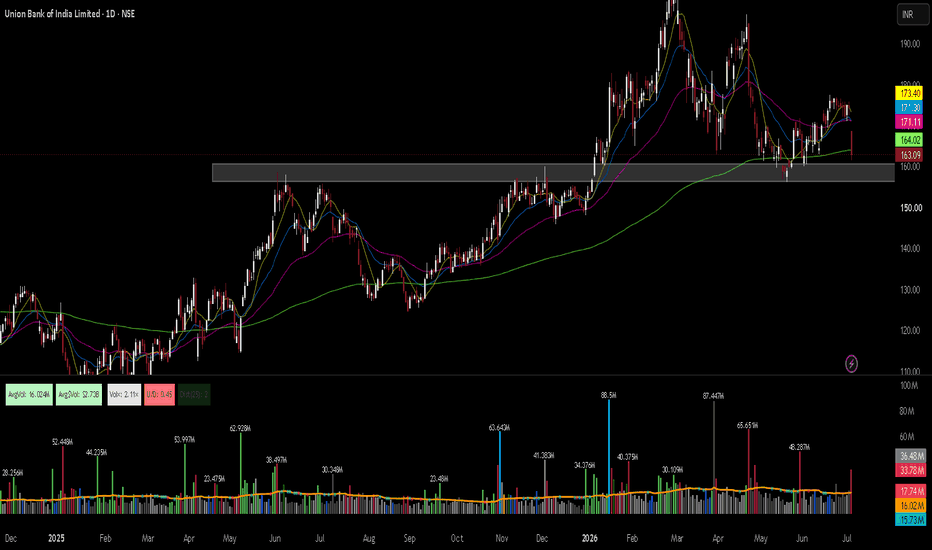Click the 80M volume axis tick
The image size is (932, 550).
906,411
